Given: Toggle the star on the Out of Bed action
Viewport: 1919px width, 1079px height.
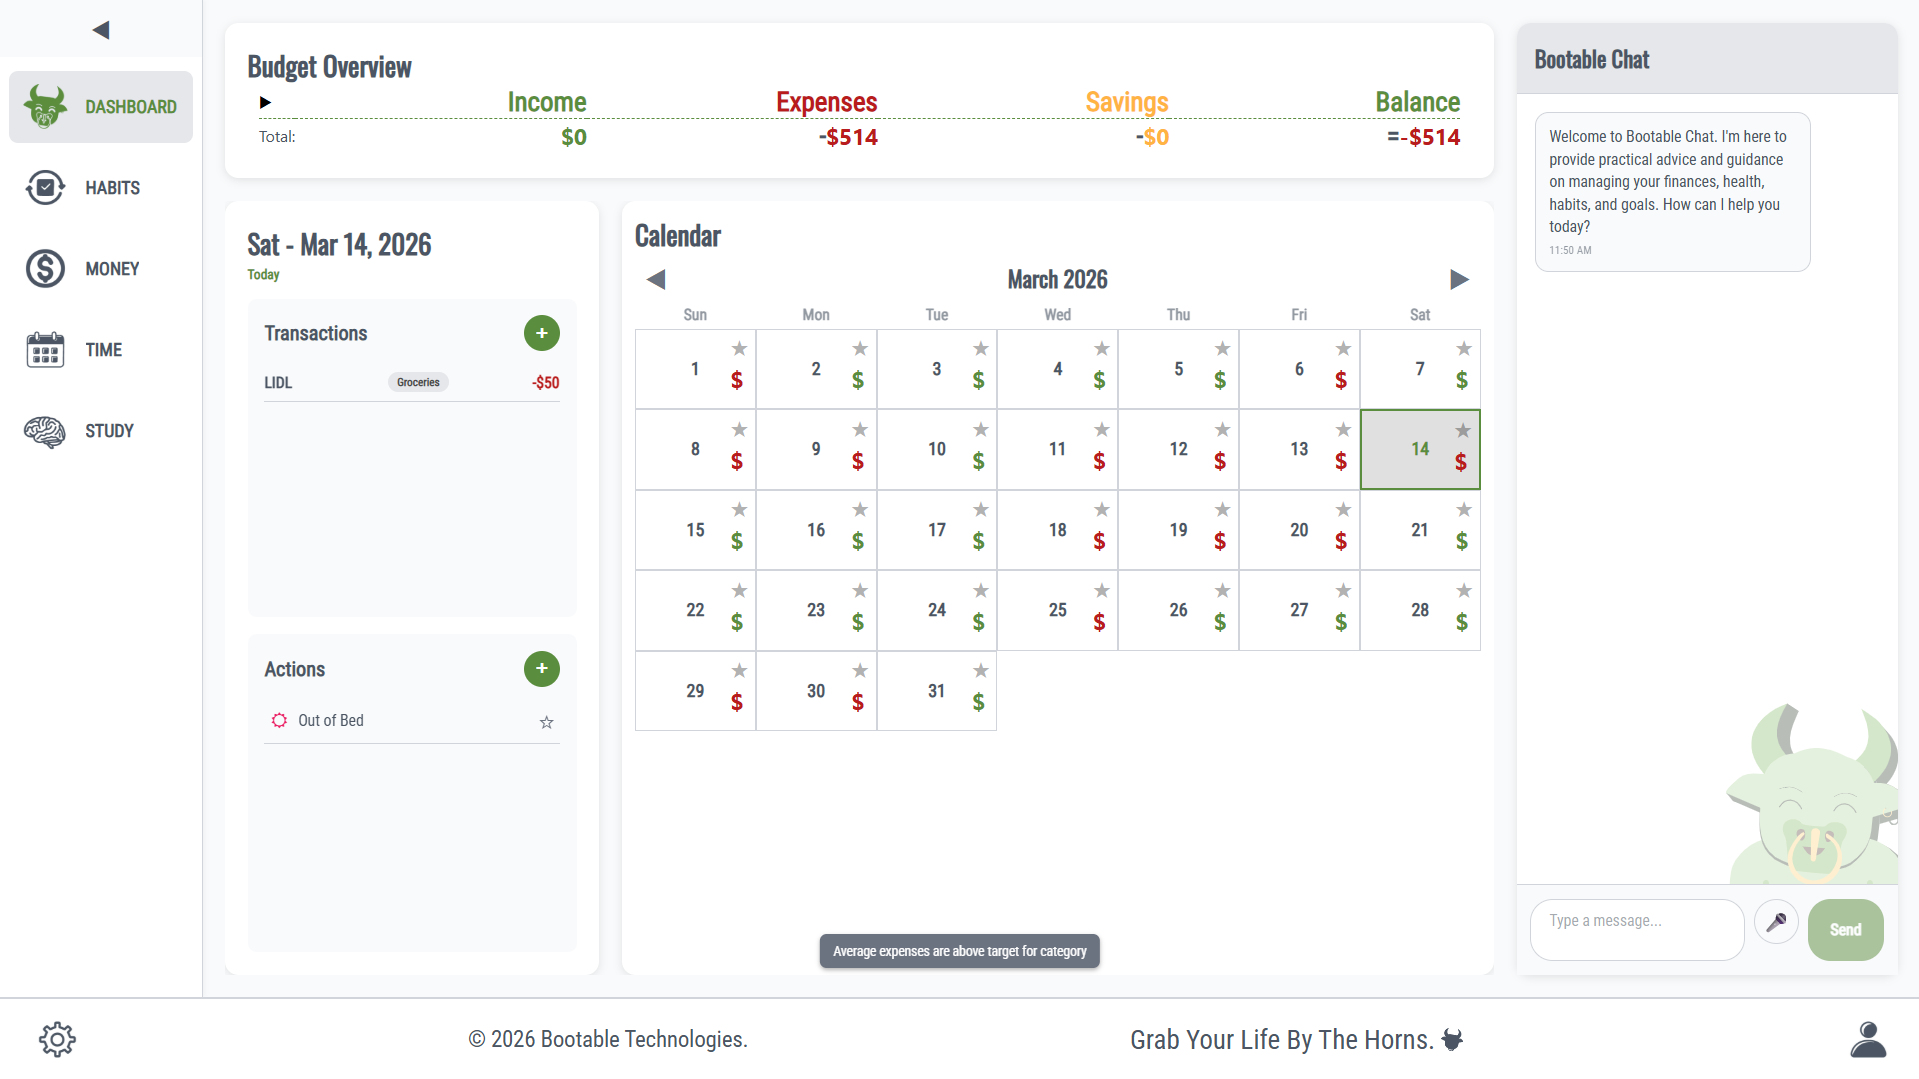Looking at the screenshot, I should click(x=546, y=721).
